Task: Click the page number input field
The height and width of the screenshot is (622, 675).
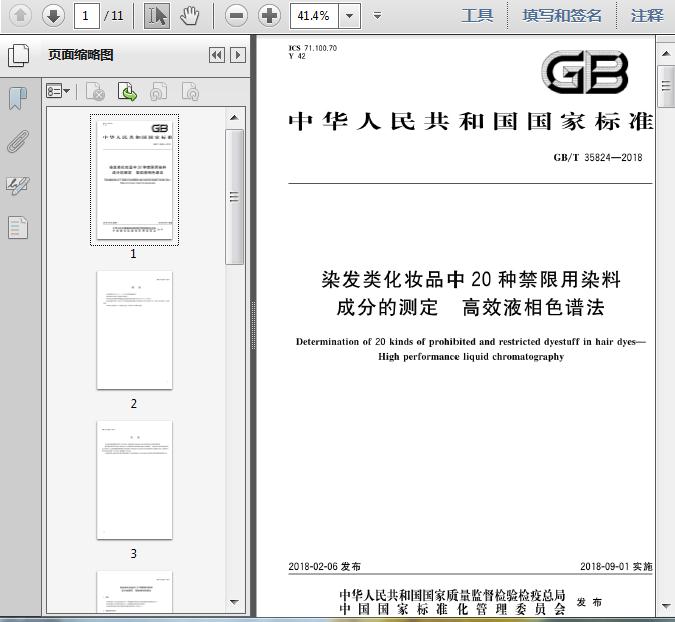Action: (88, 15)
